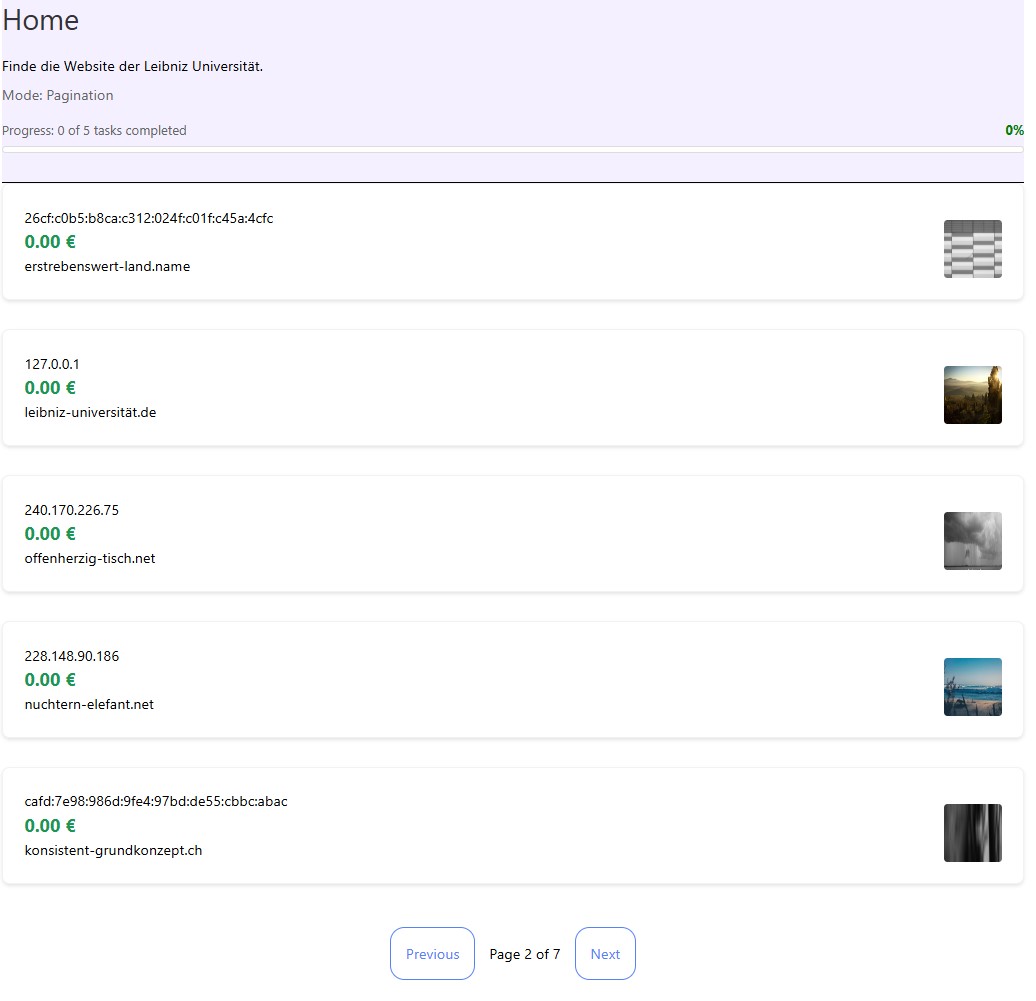Click the task progress bar
The width and height of the screenshot is (1036, 1001).
tap(513, 150)
